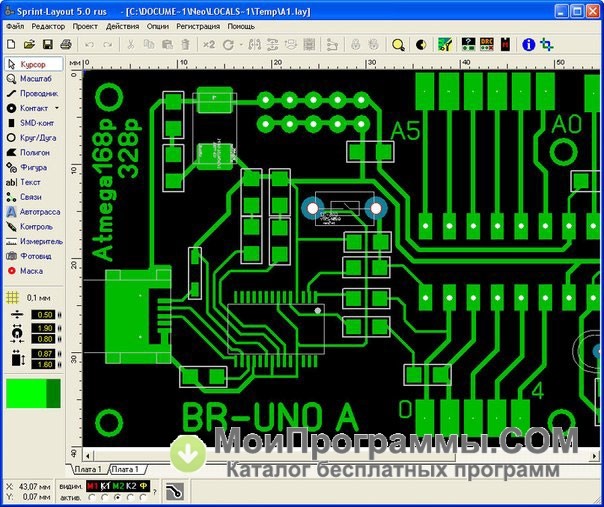This screenshot has height=507, width=604.
Task: Click the 1.90 pad outer diameter field
Action: click(x=43, y=328)
